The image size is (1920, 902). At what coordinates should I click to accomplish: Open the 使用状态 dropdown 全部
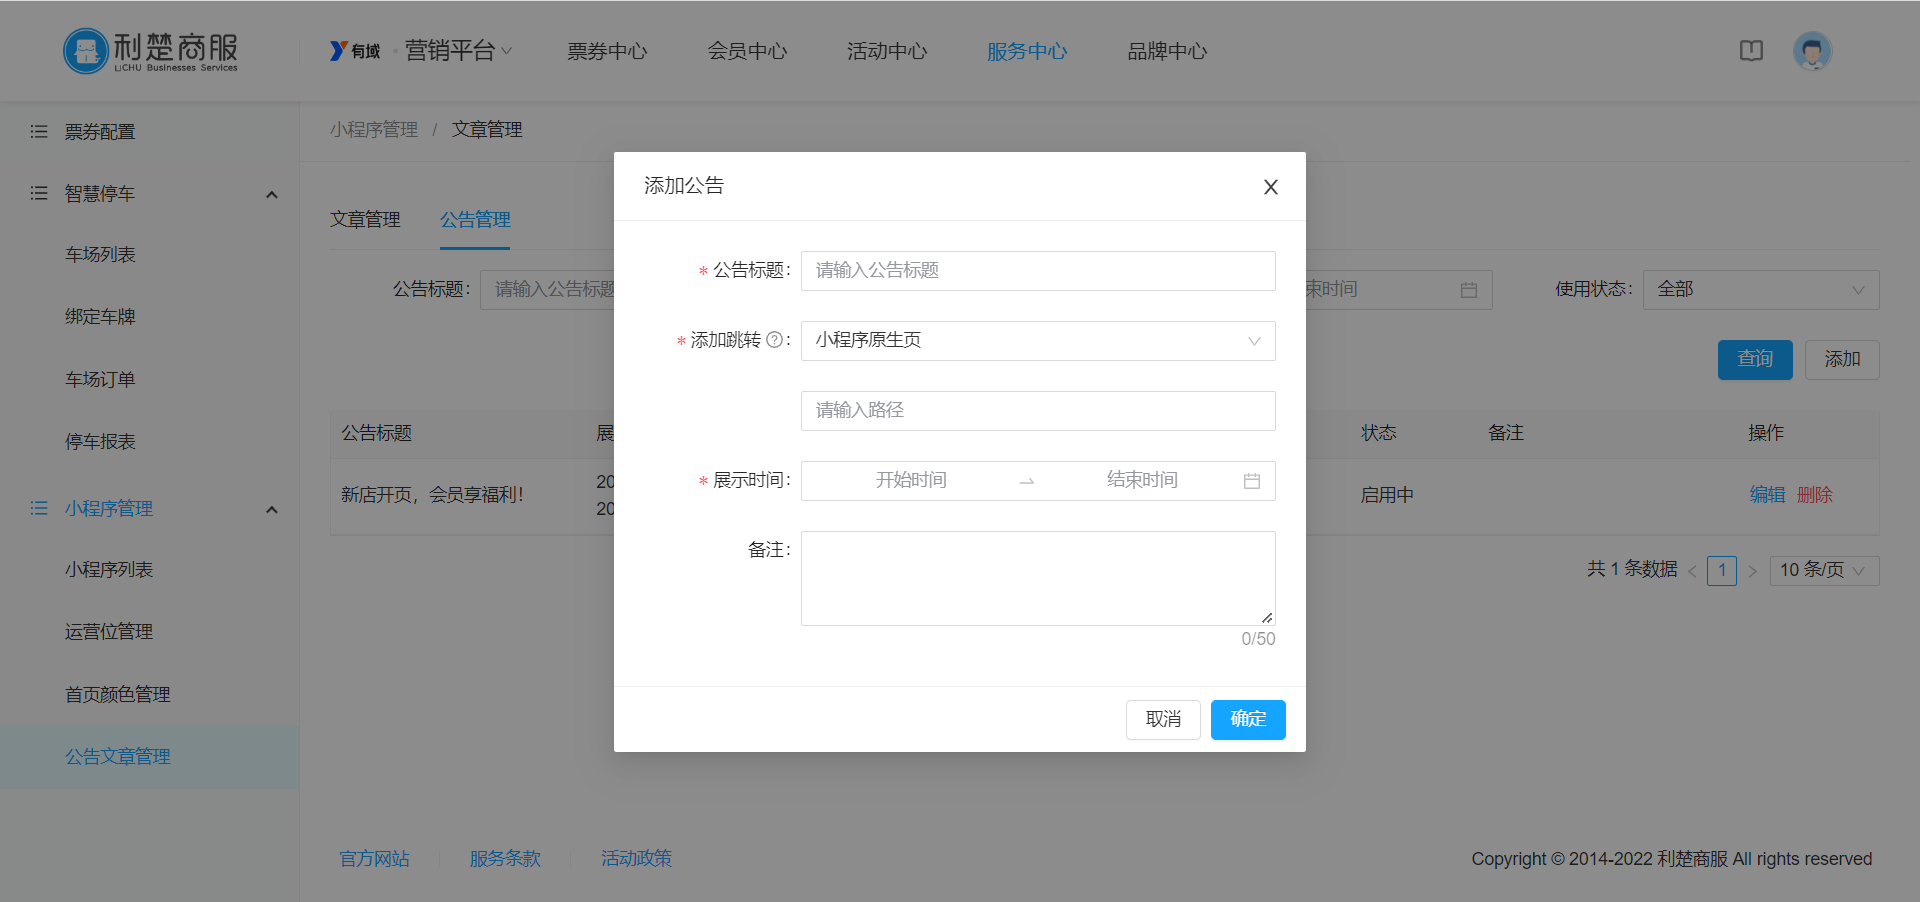click(x=1761, y=290)
